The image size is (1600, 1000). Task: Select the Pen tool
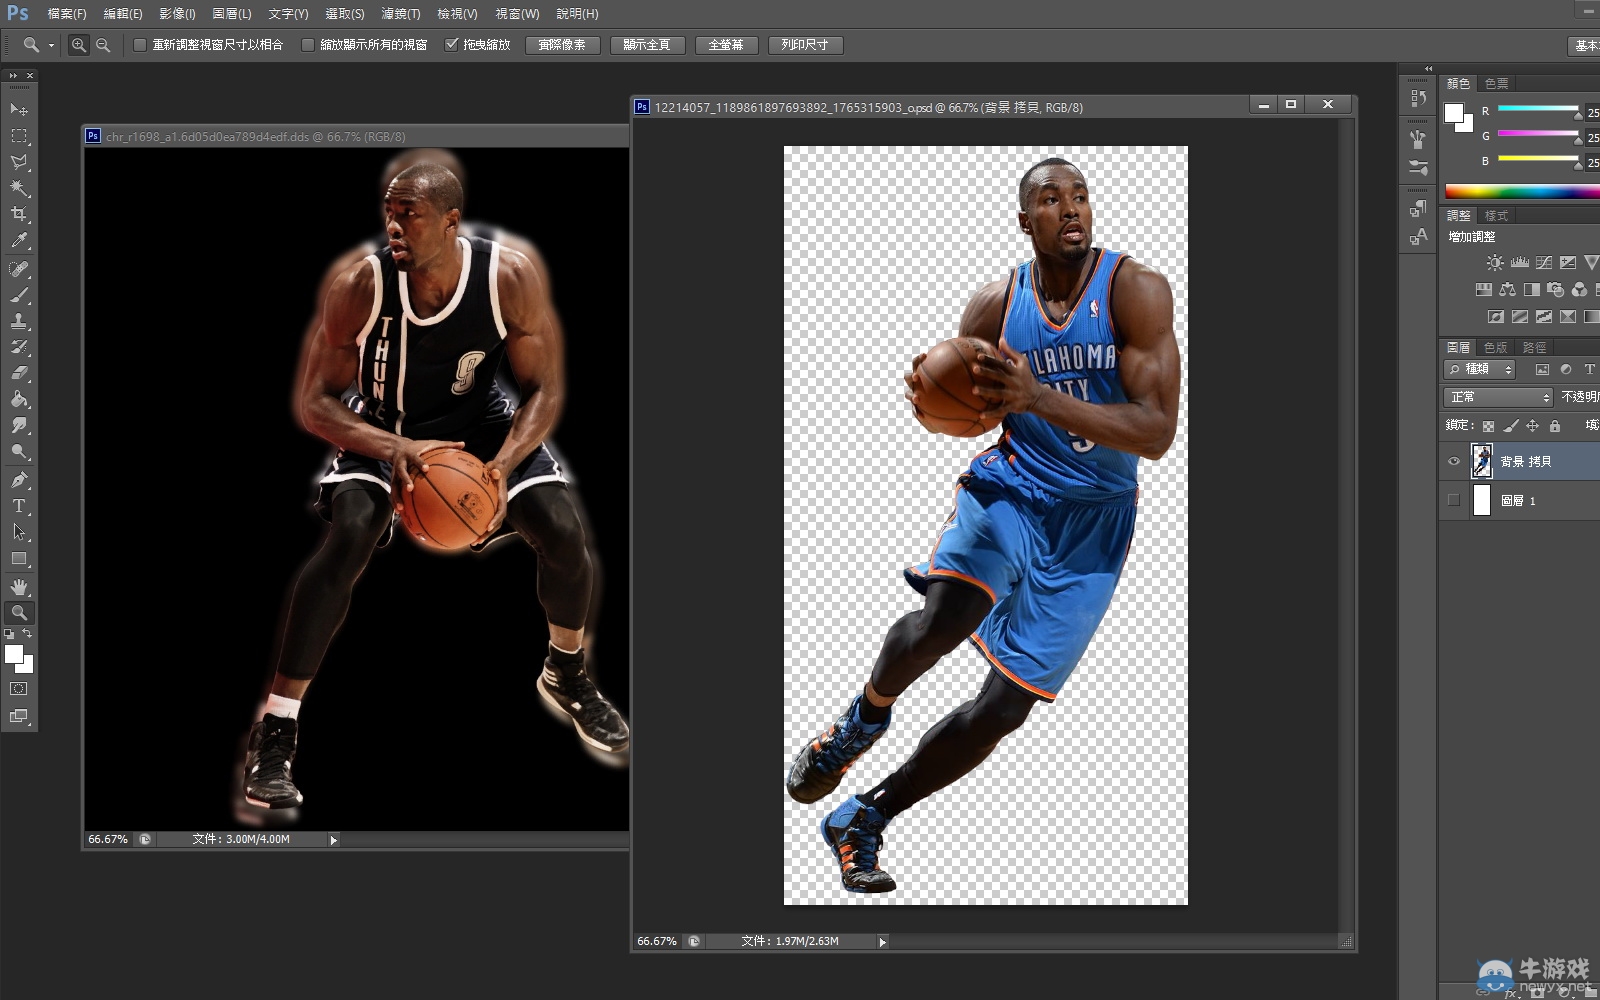coord(19,480)
